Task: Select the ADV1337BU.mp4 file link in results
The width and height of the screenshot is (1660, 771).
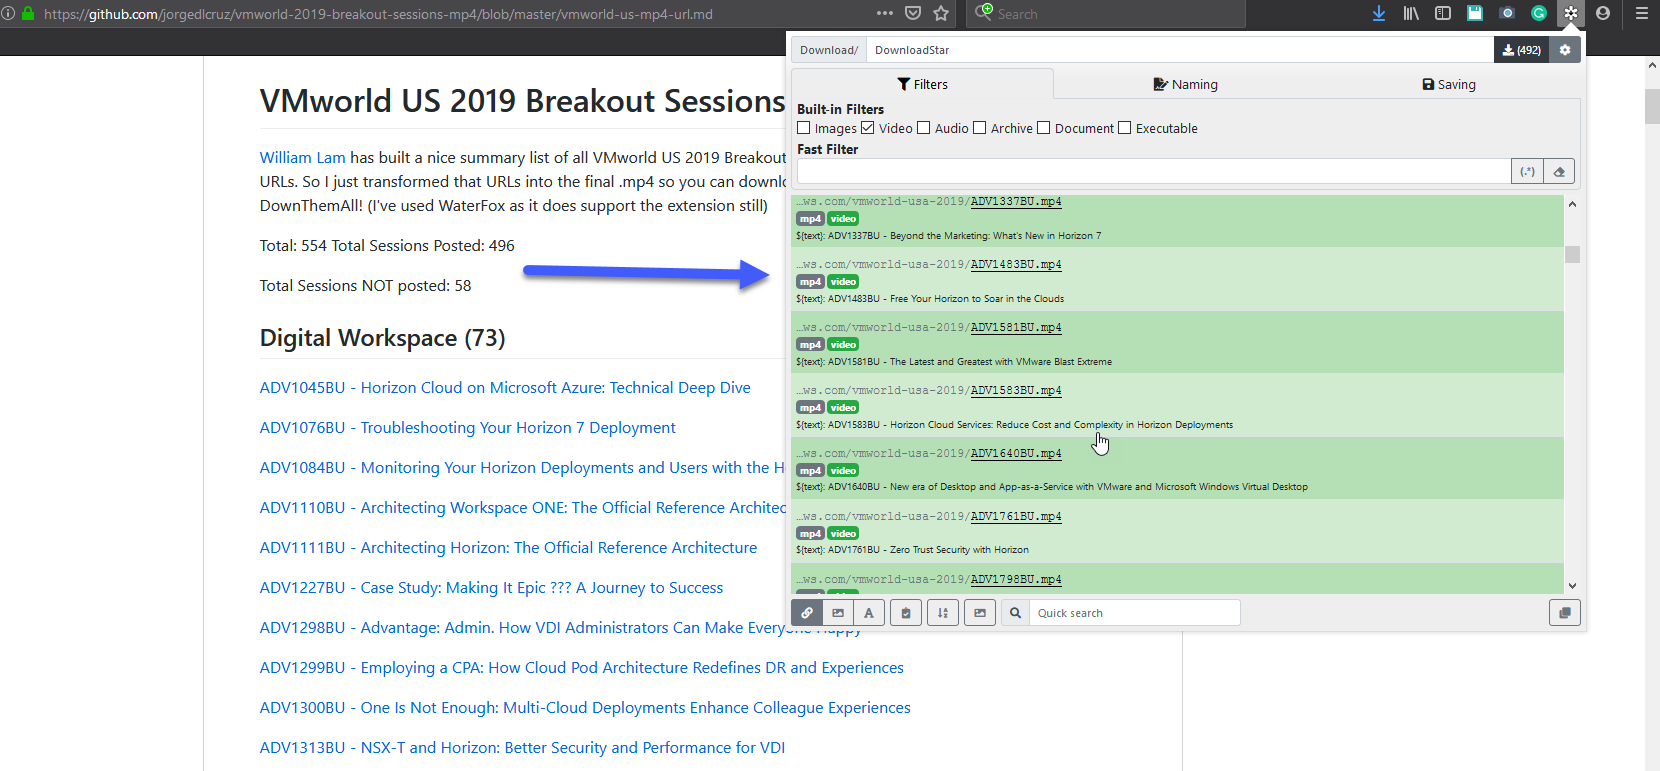Action: click(x=1016, y=201)
